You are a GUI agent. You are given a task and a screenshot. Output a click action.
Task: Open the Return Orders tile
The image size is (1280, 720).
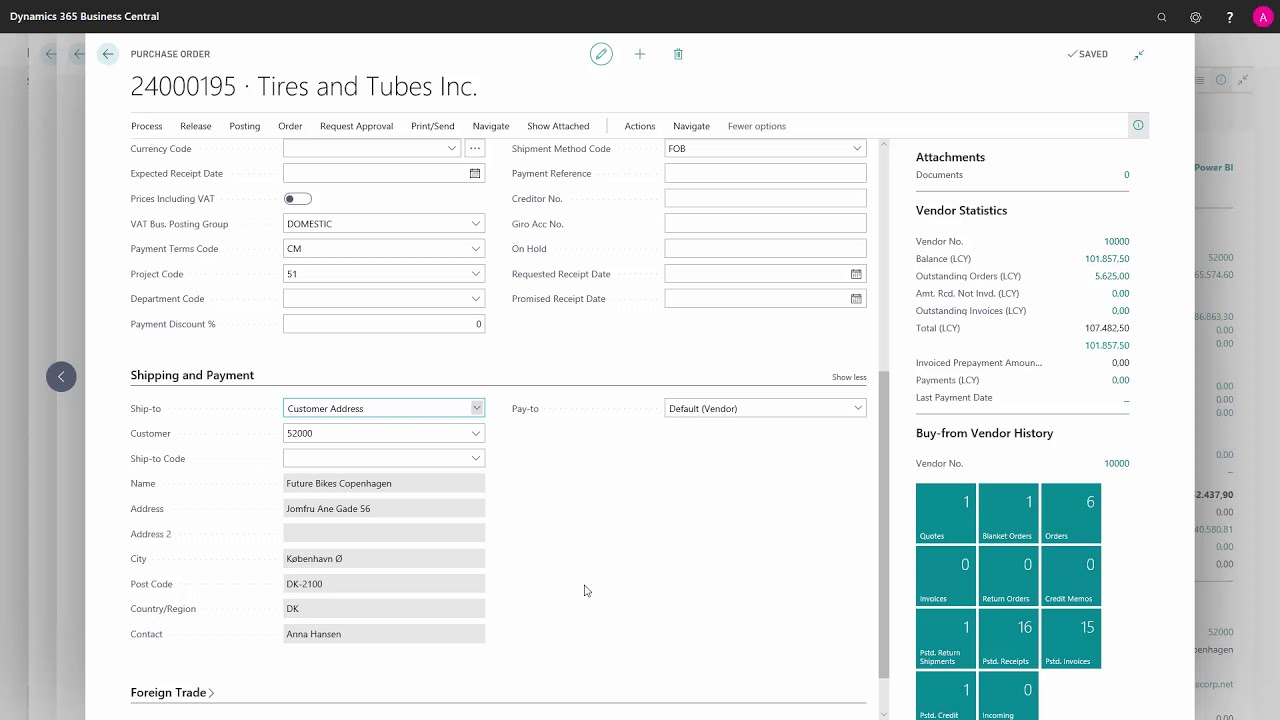(1008, 576)
